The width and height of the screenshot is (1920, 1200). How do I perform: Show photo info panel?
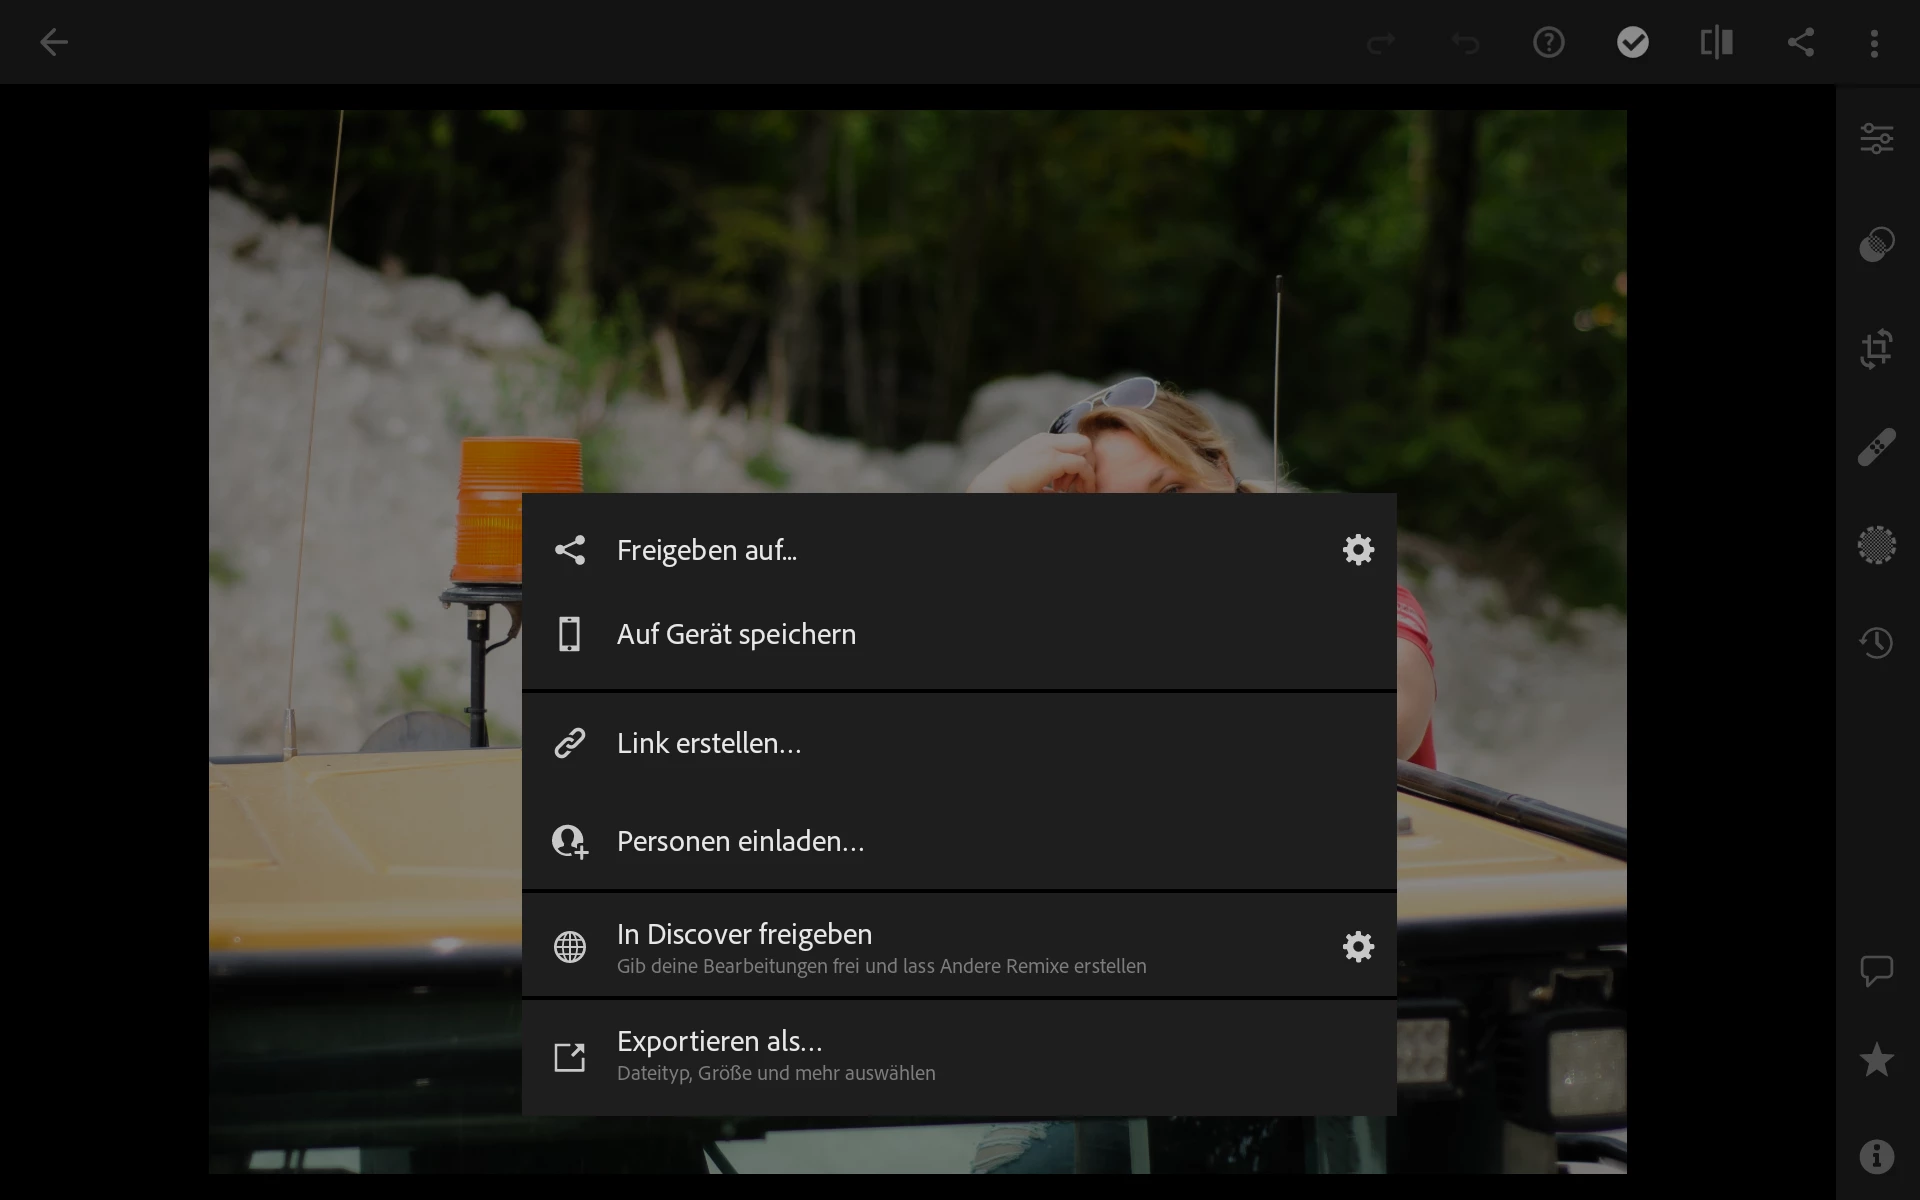(1876, 1156)
